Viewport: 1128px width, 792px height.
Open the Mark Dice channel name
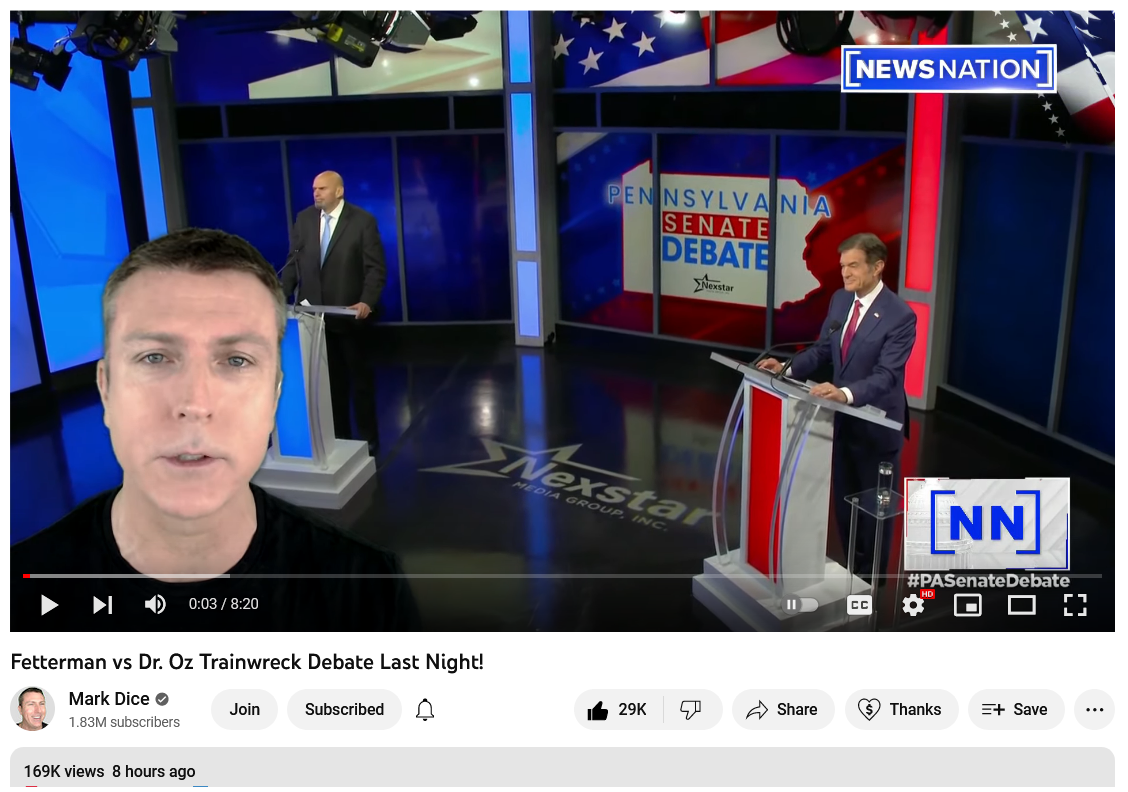click(109, 698)
